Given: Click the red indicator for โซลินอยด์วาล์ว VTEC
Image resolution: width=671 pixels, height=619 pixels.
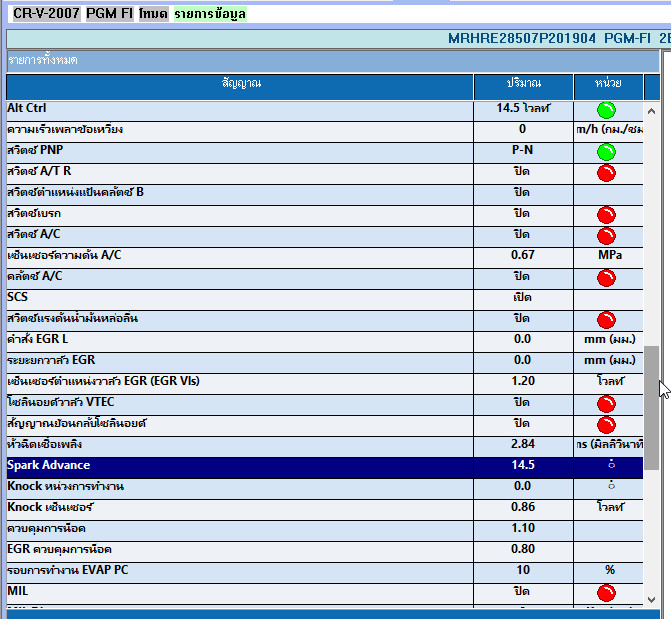Looking at the screenshot, I should [x=606, y=404].
